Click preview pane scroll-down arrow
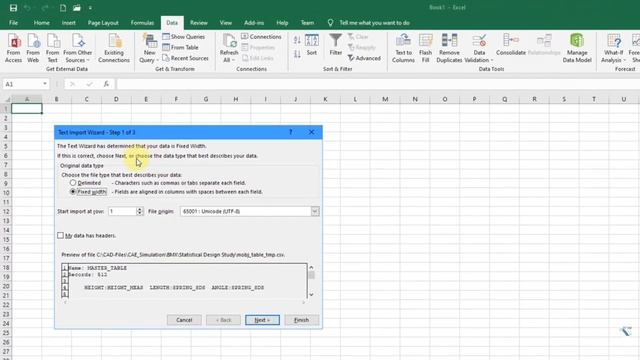The height and width of the screenshot is (360, 640). [x=311, y=294]
